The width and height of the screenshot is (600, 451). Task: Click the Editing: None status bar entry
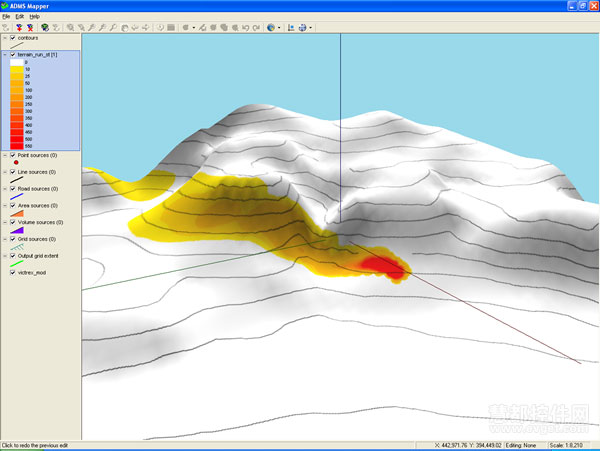521,445
